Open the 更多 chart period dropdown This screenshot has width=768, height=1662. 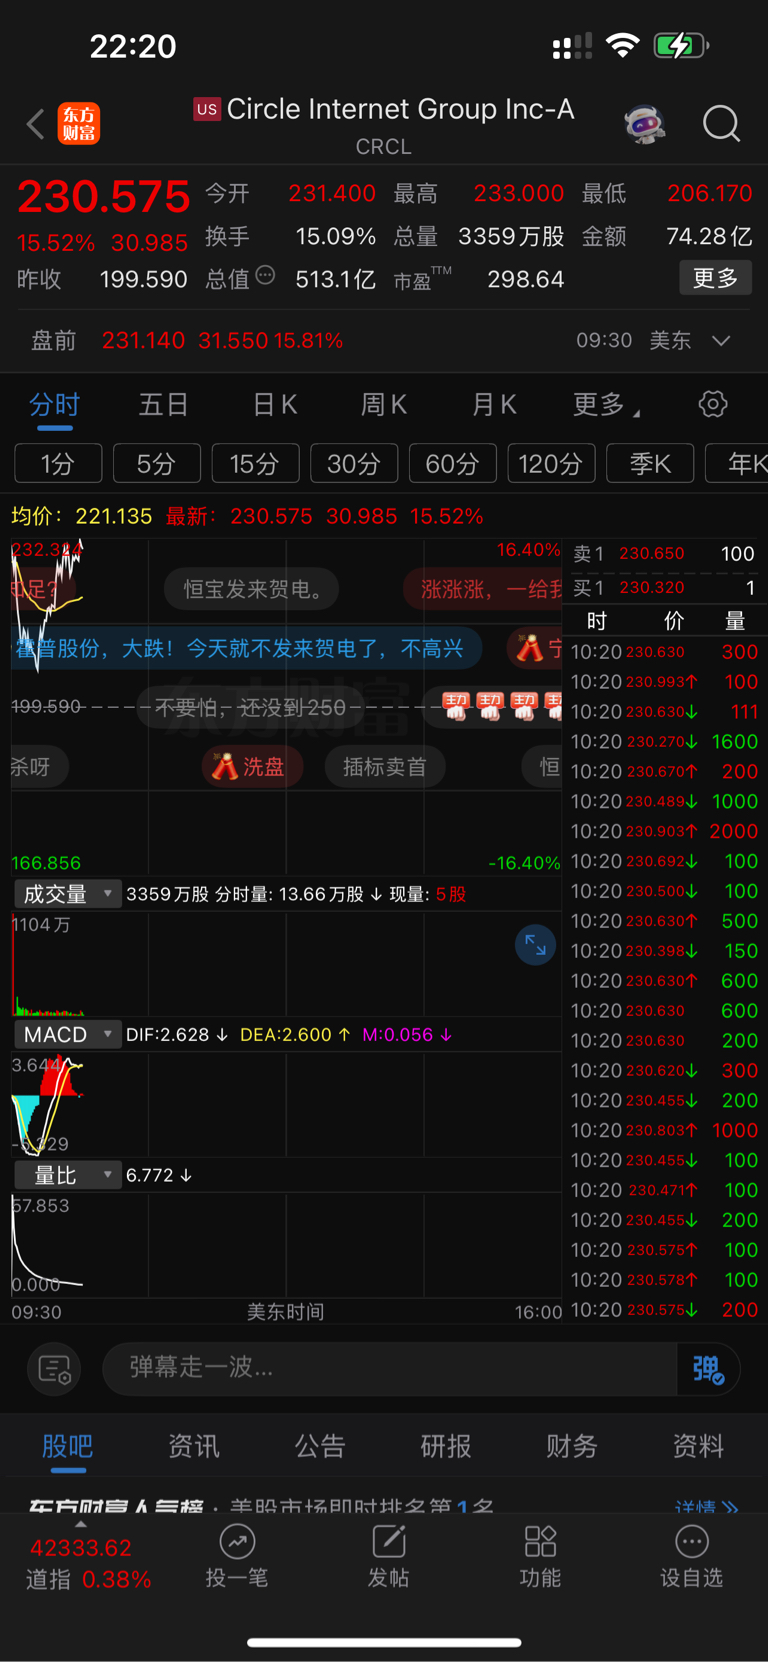pyautogui.click(x=606, y=404)
